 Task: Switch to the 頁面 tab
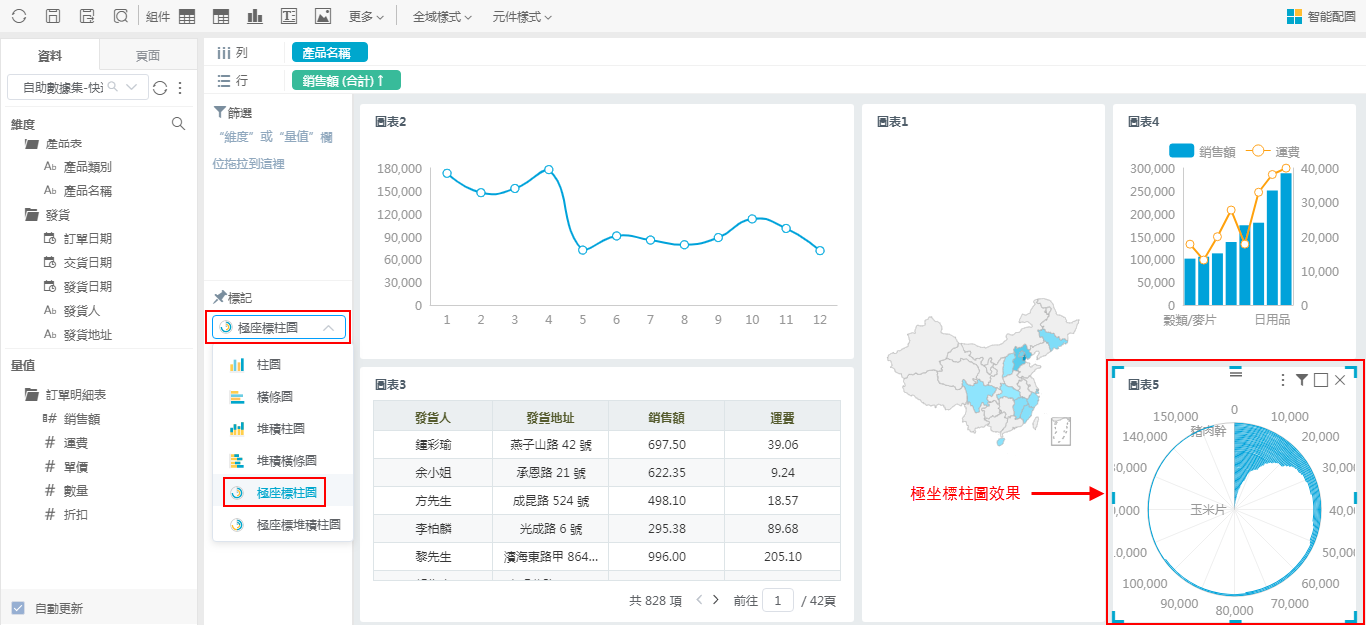147,56
